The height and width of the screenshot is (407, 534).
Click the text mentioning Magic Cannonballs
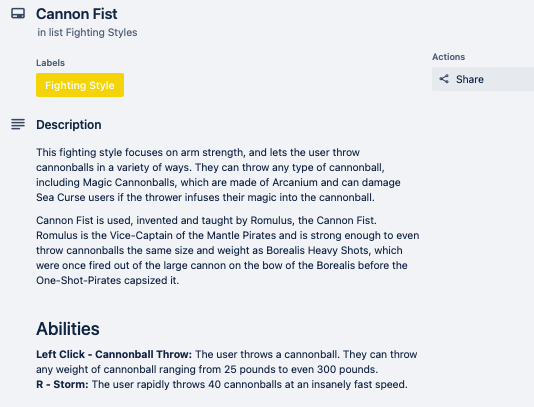click(129, 182)
